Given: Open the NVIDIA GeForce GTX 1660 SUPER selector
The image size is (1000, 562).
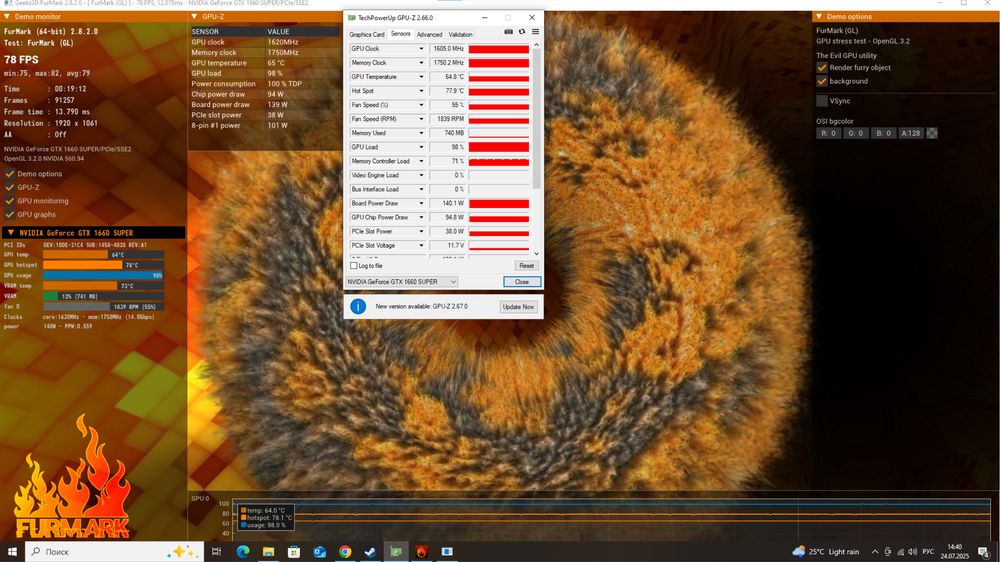Looking at the screenshot, I should [x=402, y=282].
